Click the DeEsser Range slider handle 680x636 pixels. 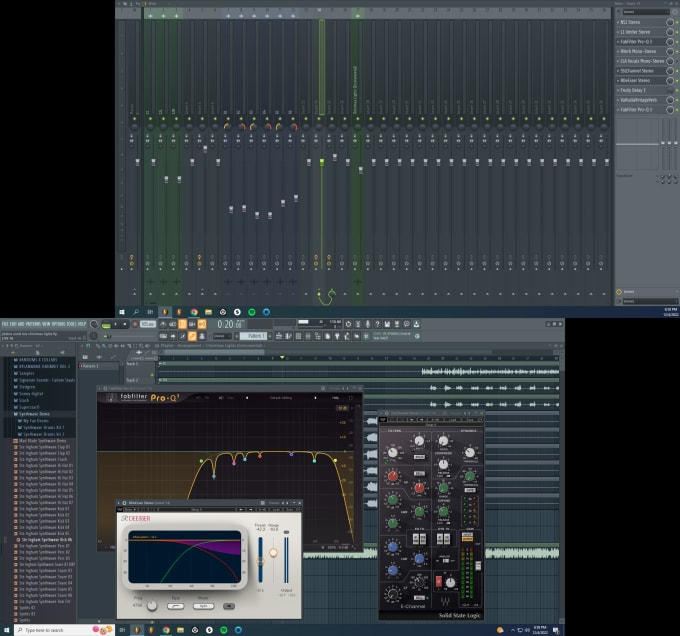(x=273, y=552)
